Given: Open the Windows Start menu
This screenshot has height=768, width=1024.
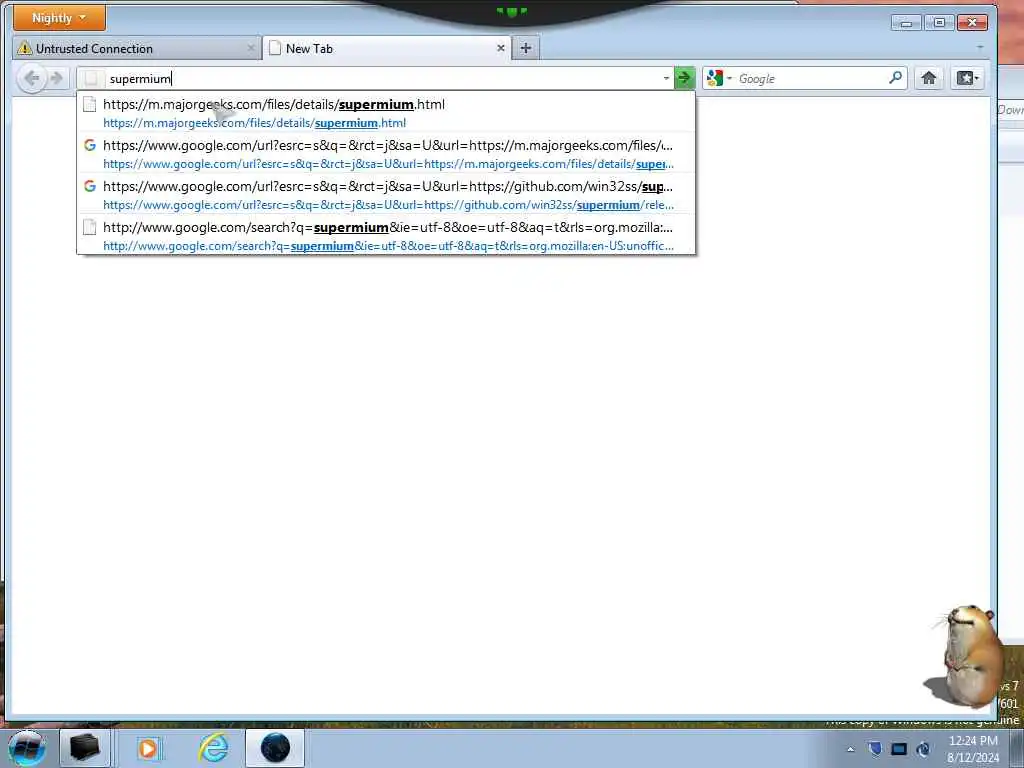Looking at the screenshot, I should coord(27,748).
